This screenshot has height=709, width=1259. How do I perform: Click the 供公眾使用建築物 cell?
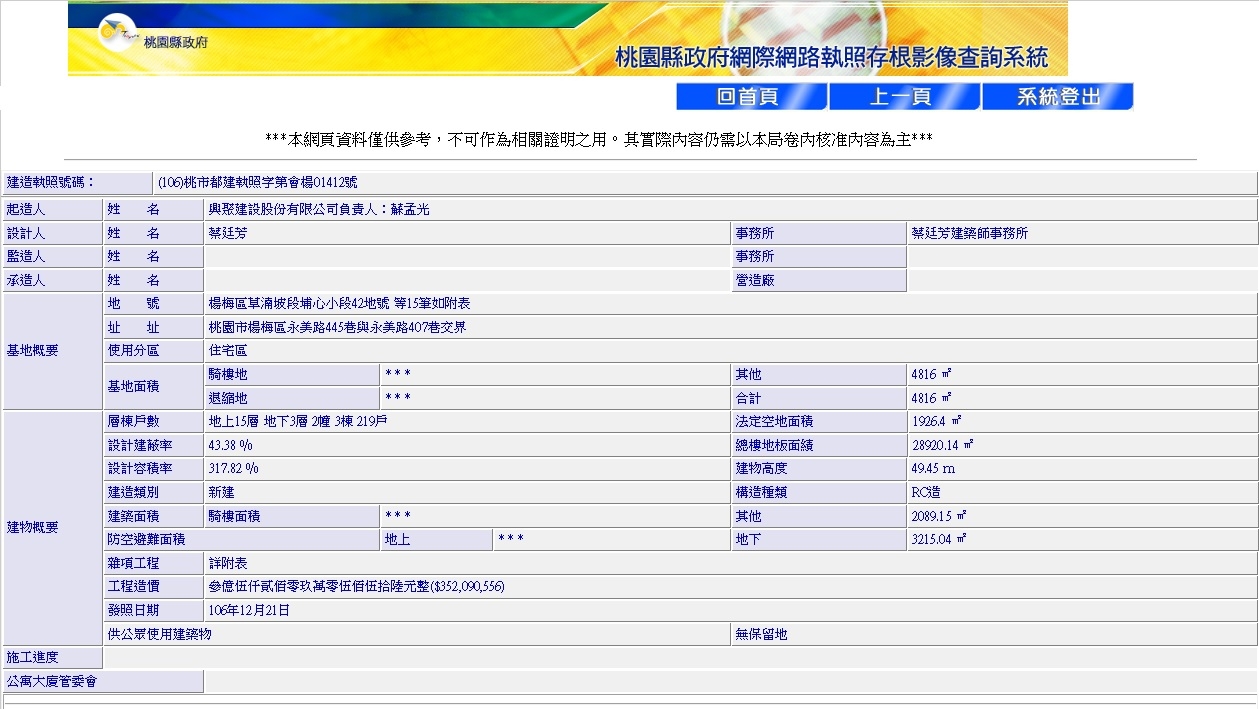417,634
